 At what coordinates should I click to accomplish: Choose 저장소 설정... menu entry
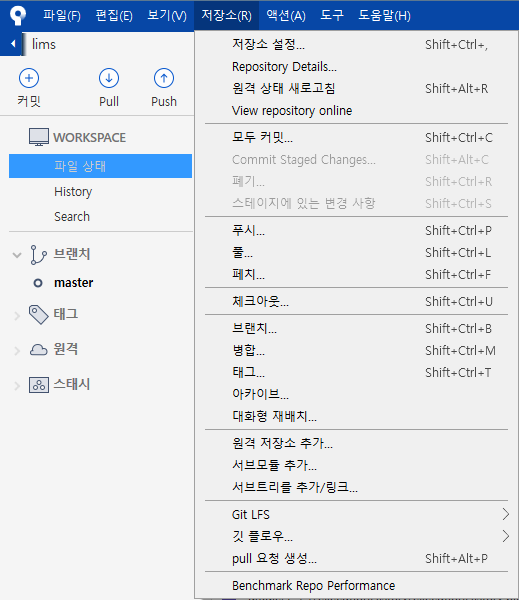point(356,44)
